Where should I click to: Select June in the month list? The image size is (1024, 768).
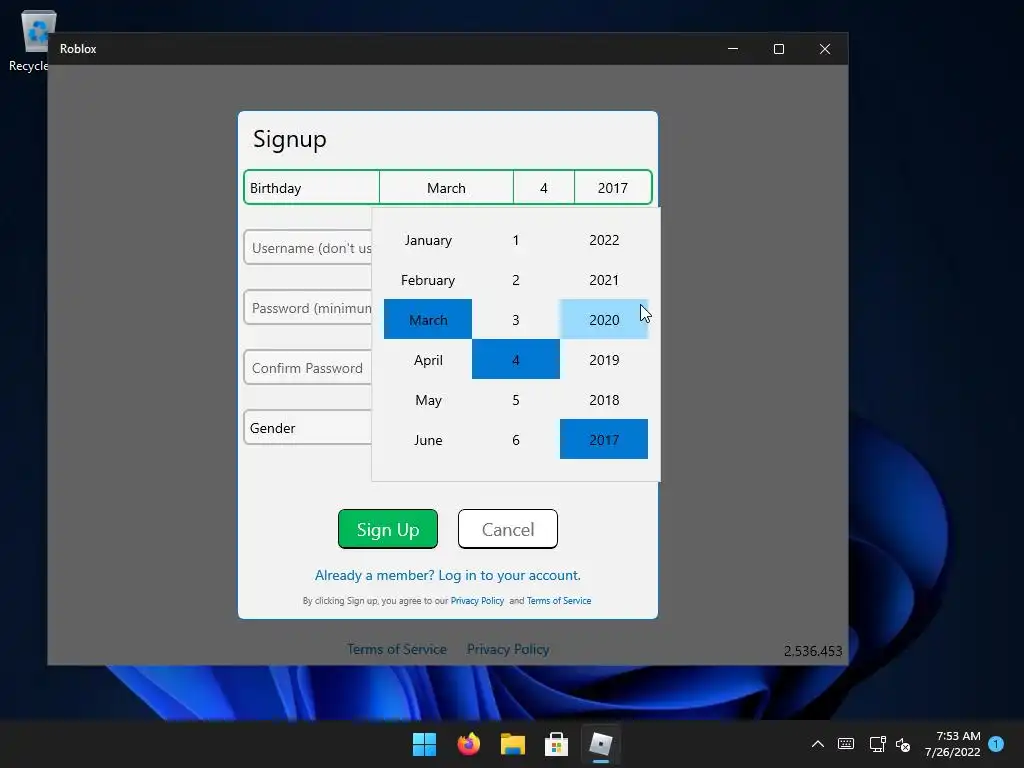[428, 440]
